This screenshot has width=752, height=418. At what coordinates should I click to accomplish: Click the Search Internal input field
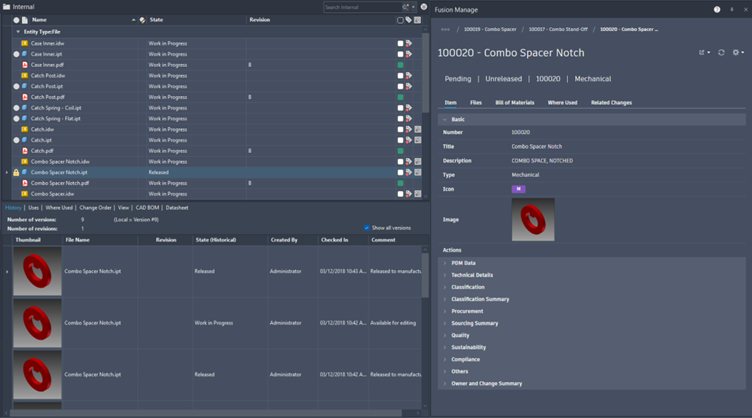pyautogui.click(x=361, y=7)
